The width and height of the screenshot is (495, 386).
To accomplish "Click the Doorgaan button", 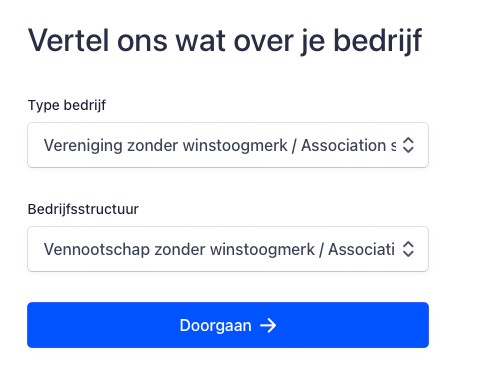I will coord(228,325).
